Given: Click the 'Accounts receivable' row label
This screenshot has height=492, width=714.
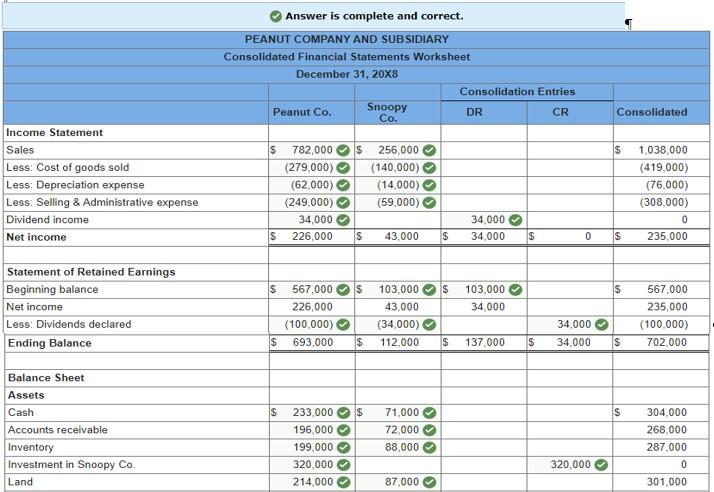Looking at the screenshot, I should coord(57,430).
